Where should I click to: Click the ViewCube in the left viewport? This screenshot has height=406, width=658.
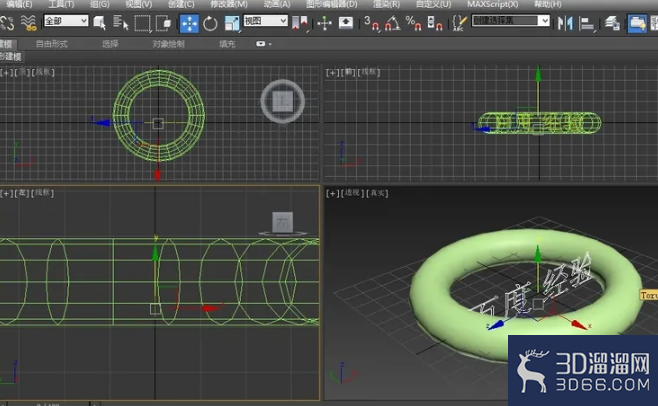pyautogui.click(x=282, y=224)
